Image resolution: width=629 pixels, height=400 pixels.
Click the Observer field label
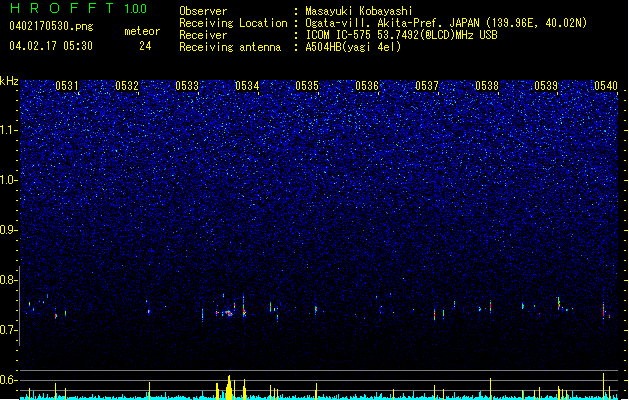(x=203, y=11)
